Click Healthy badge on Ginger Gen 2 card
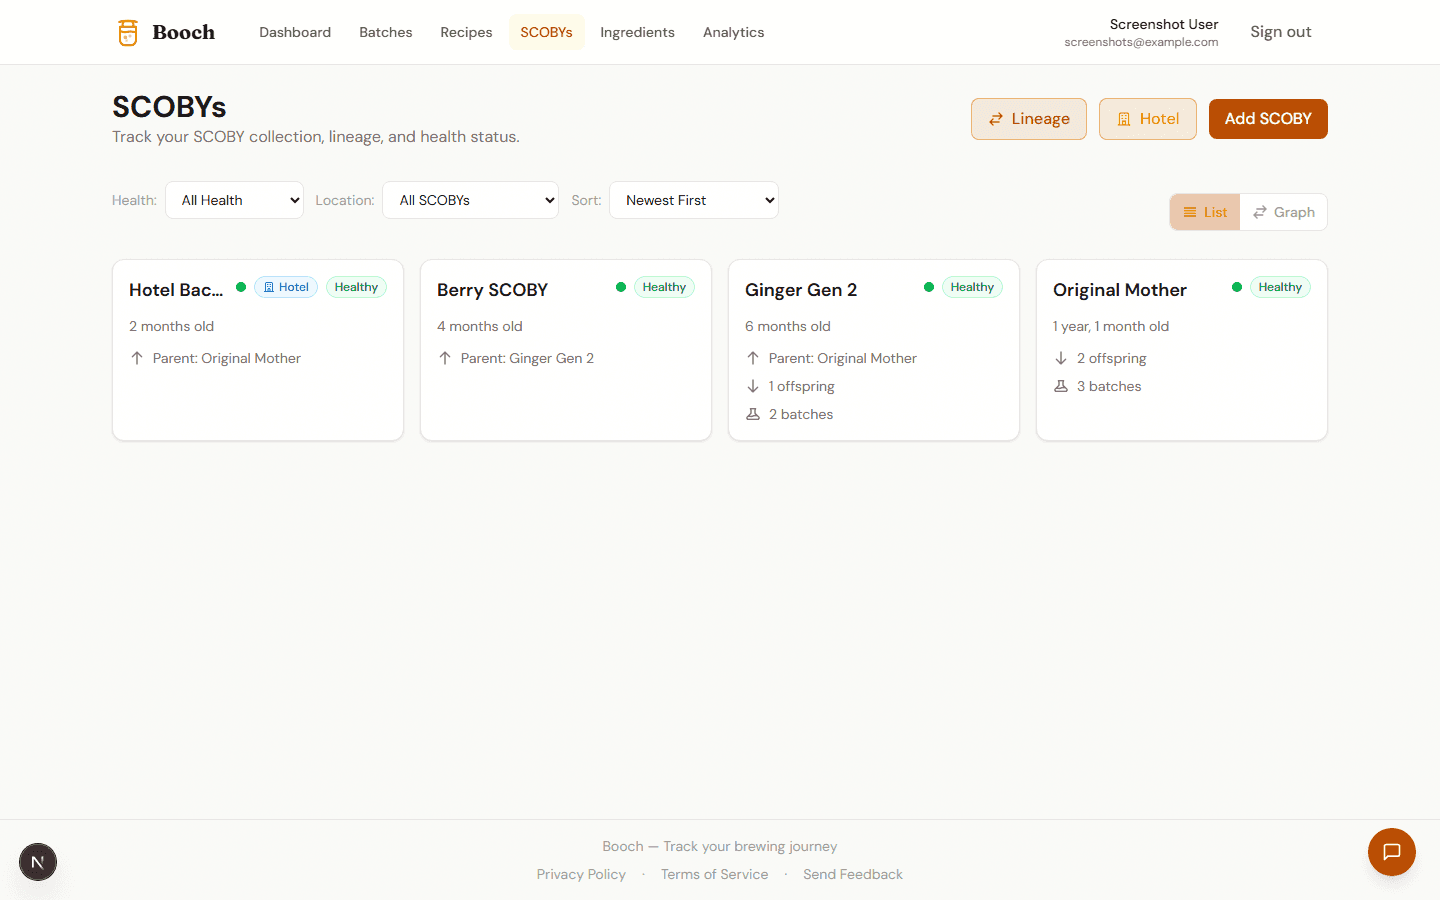Image resolution: width=1440 pixels, height=900 pixels. click(x=972, y=287)
